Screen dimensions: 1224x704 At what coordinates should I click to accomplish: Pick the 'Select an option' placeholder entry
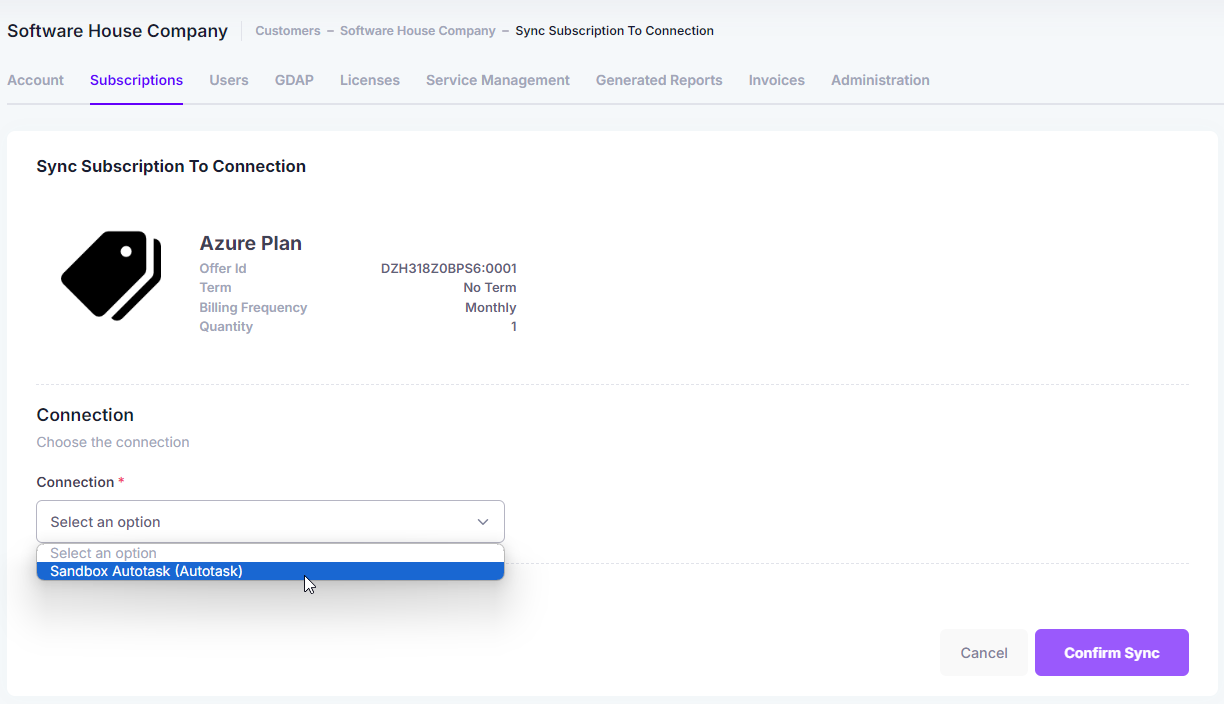coord(270,553)
